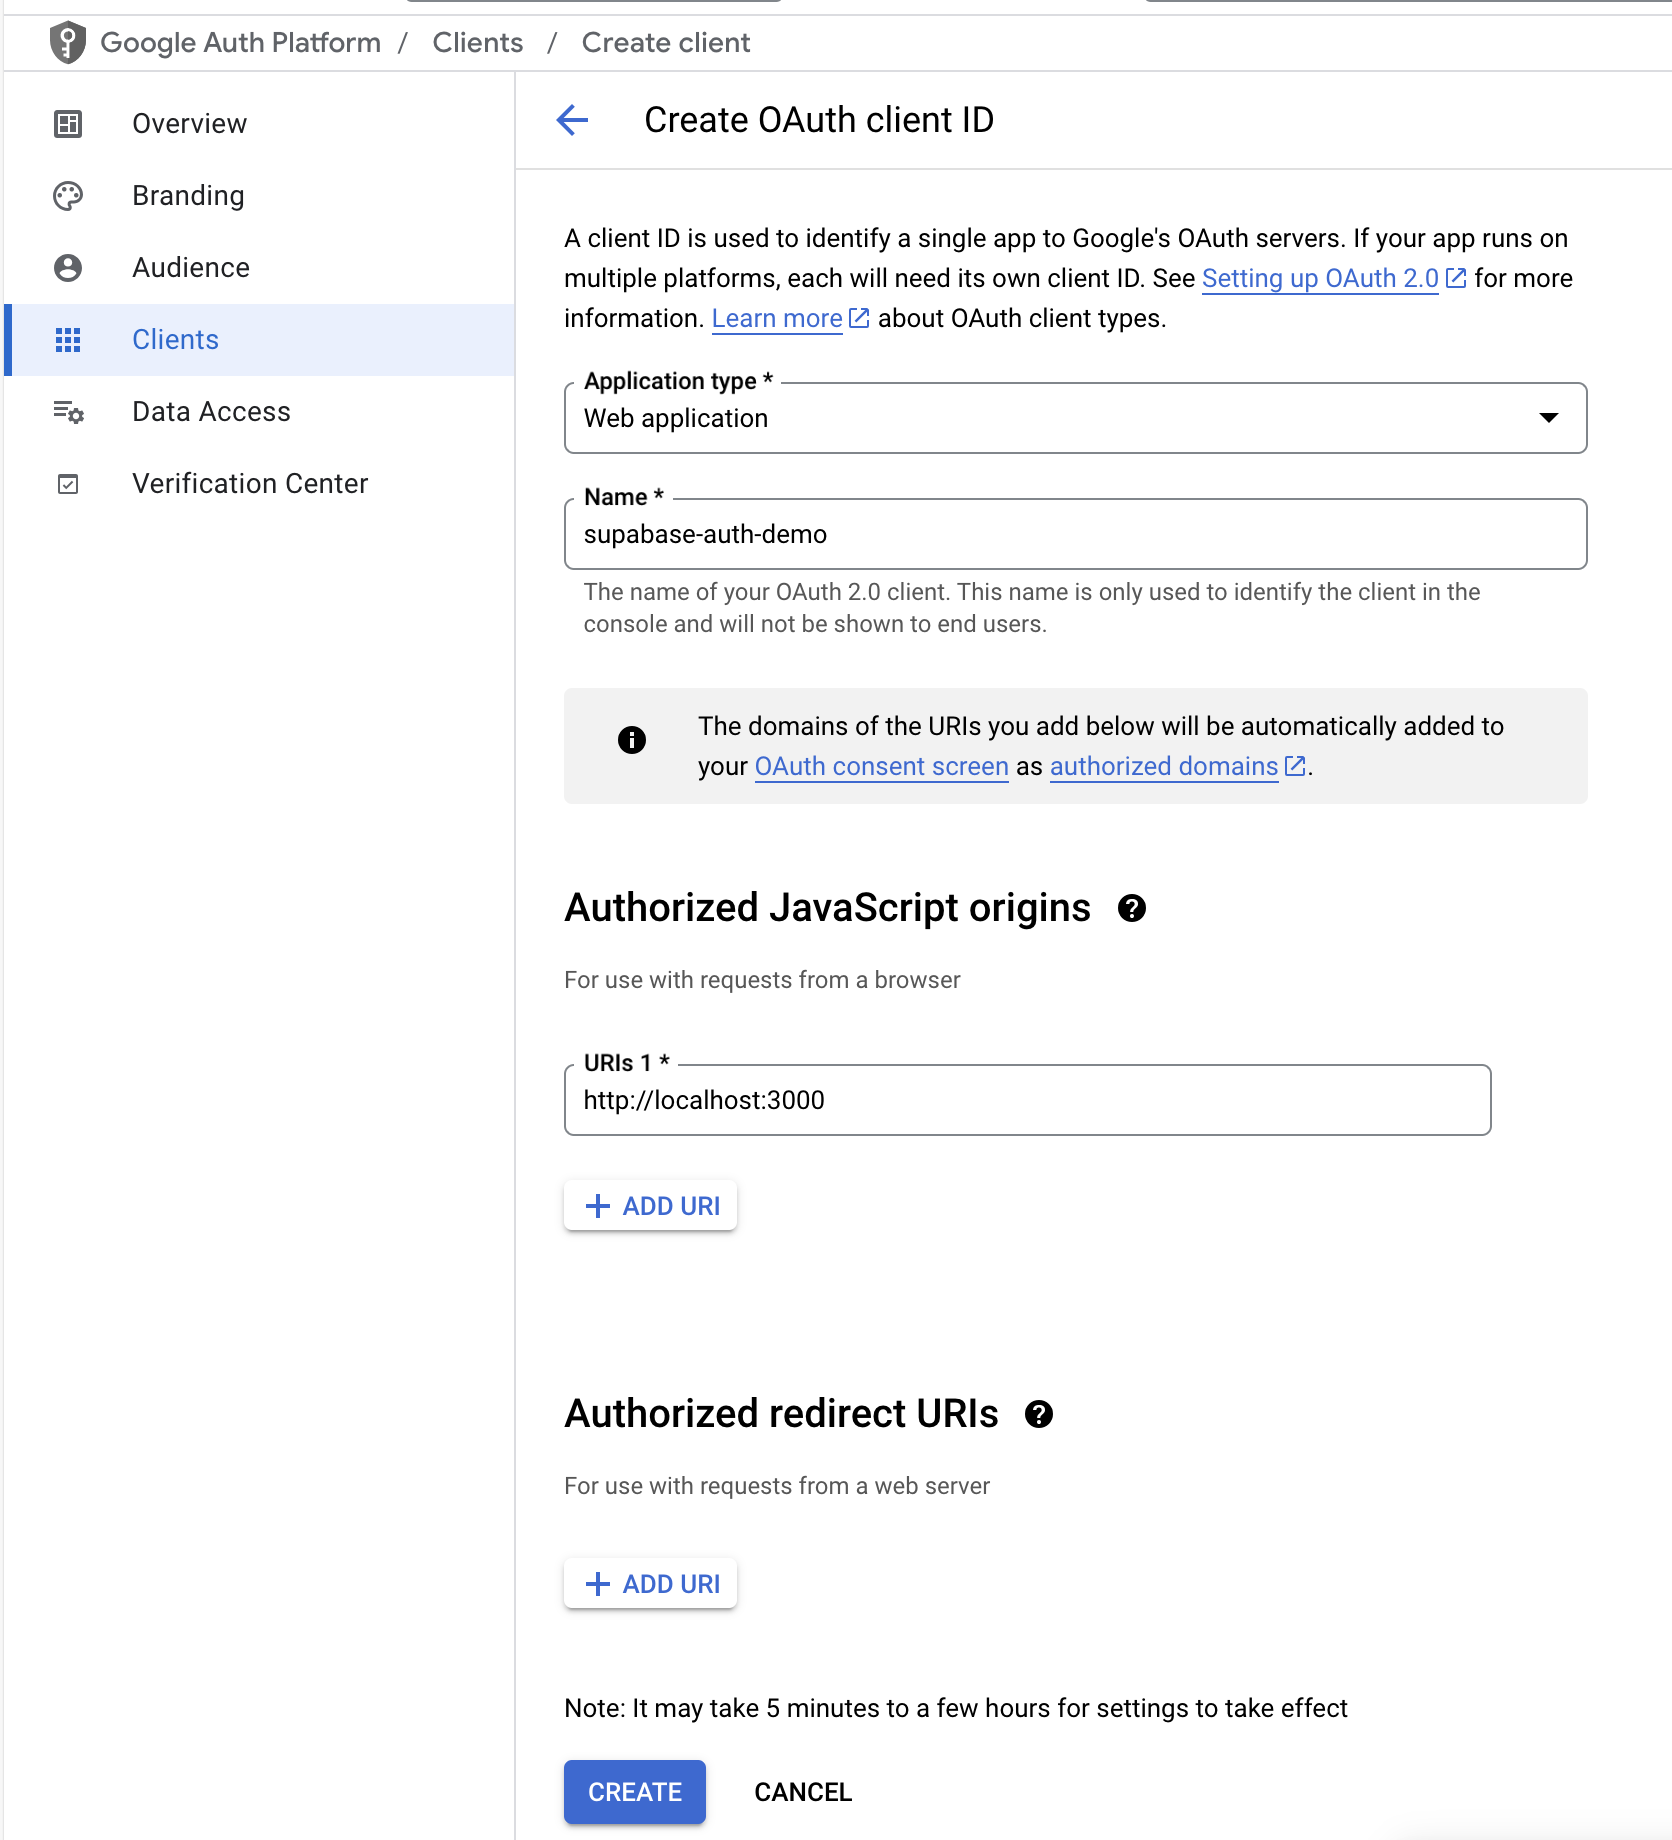The image size is (1672, 1840).
Task: Click the Application type dropdown arrow
Action: point(1549,418)
